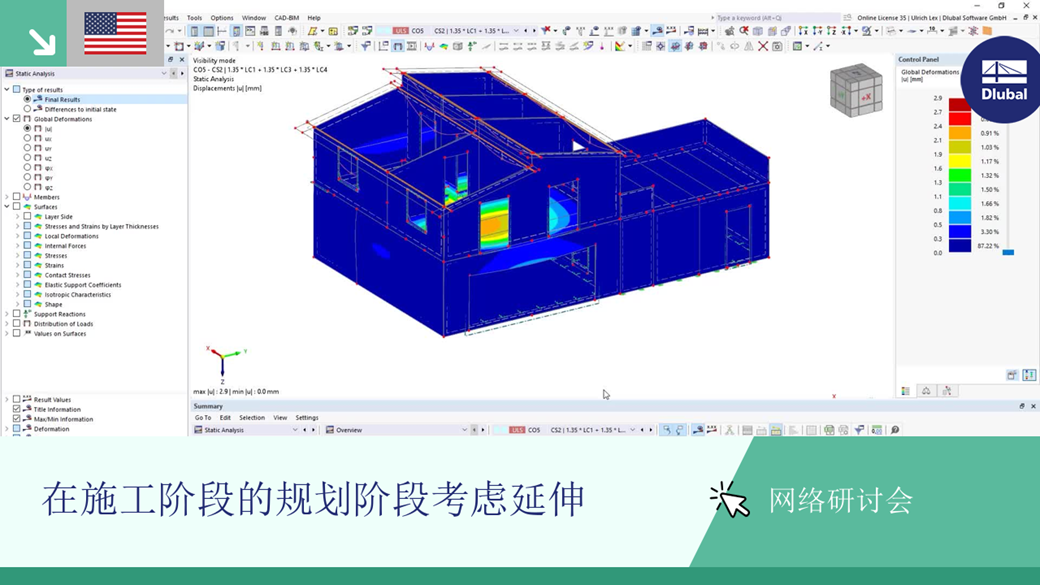The image size is (1040, 585).
Task: Open Go To menu in Summary panel
Action: [x=203, y=418]
